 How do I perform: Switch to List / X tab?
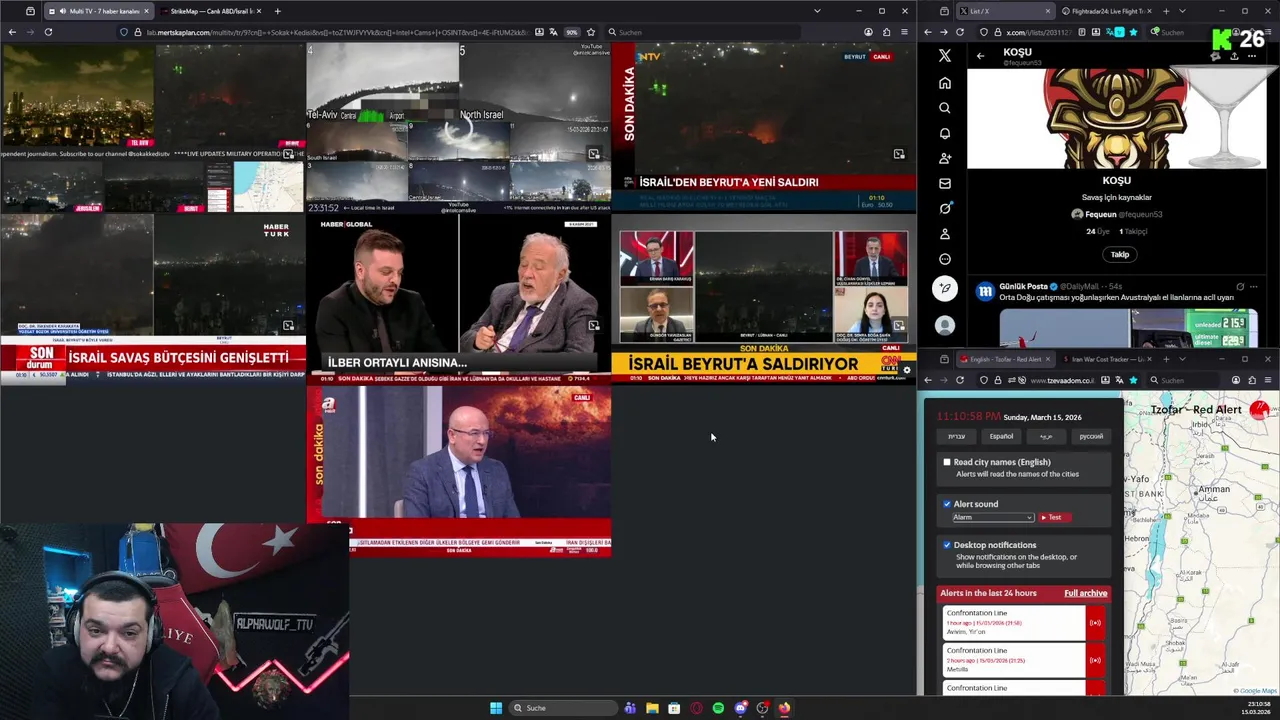1005,11
